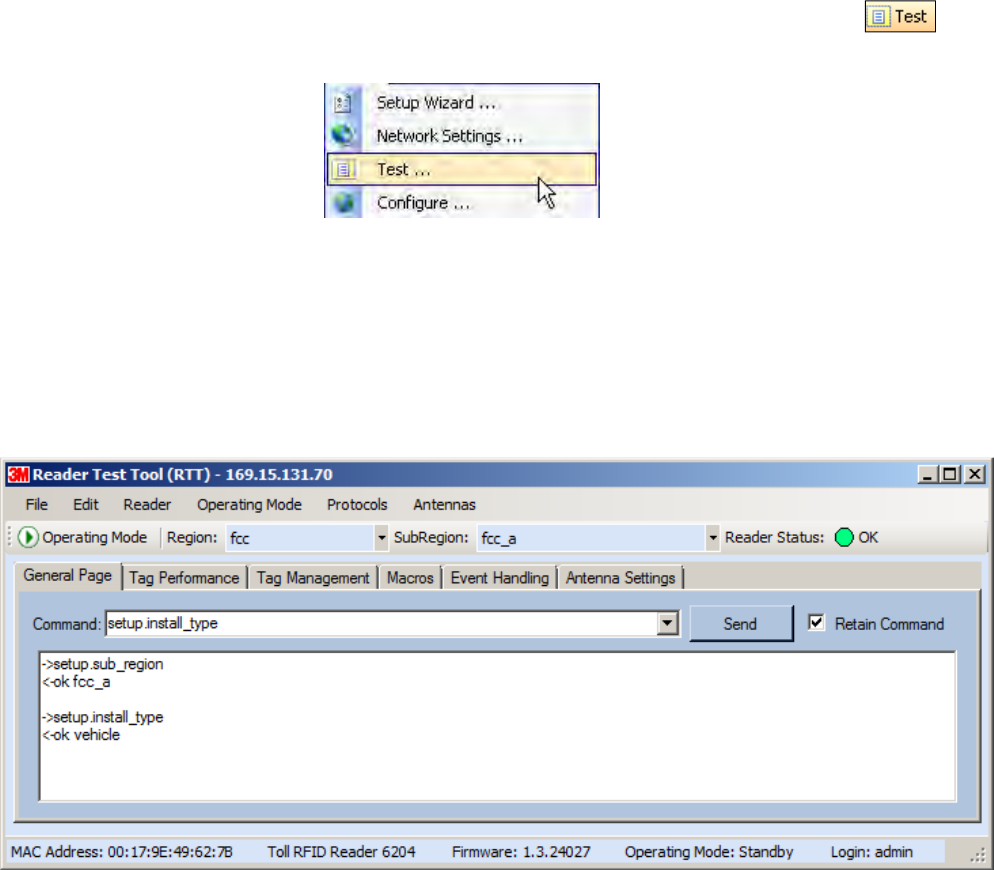Click the MAC Address status bar entry
The image size is (994, 870).
(x=122, y=852)
